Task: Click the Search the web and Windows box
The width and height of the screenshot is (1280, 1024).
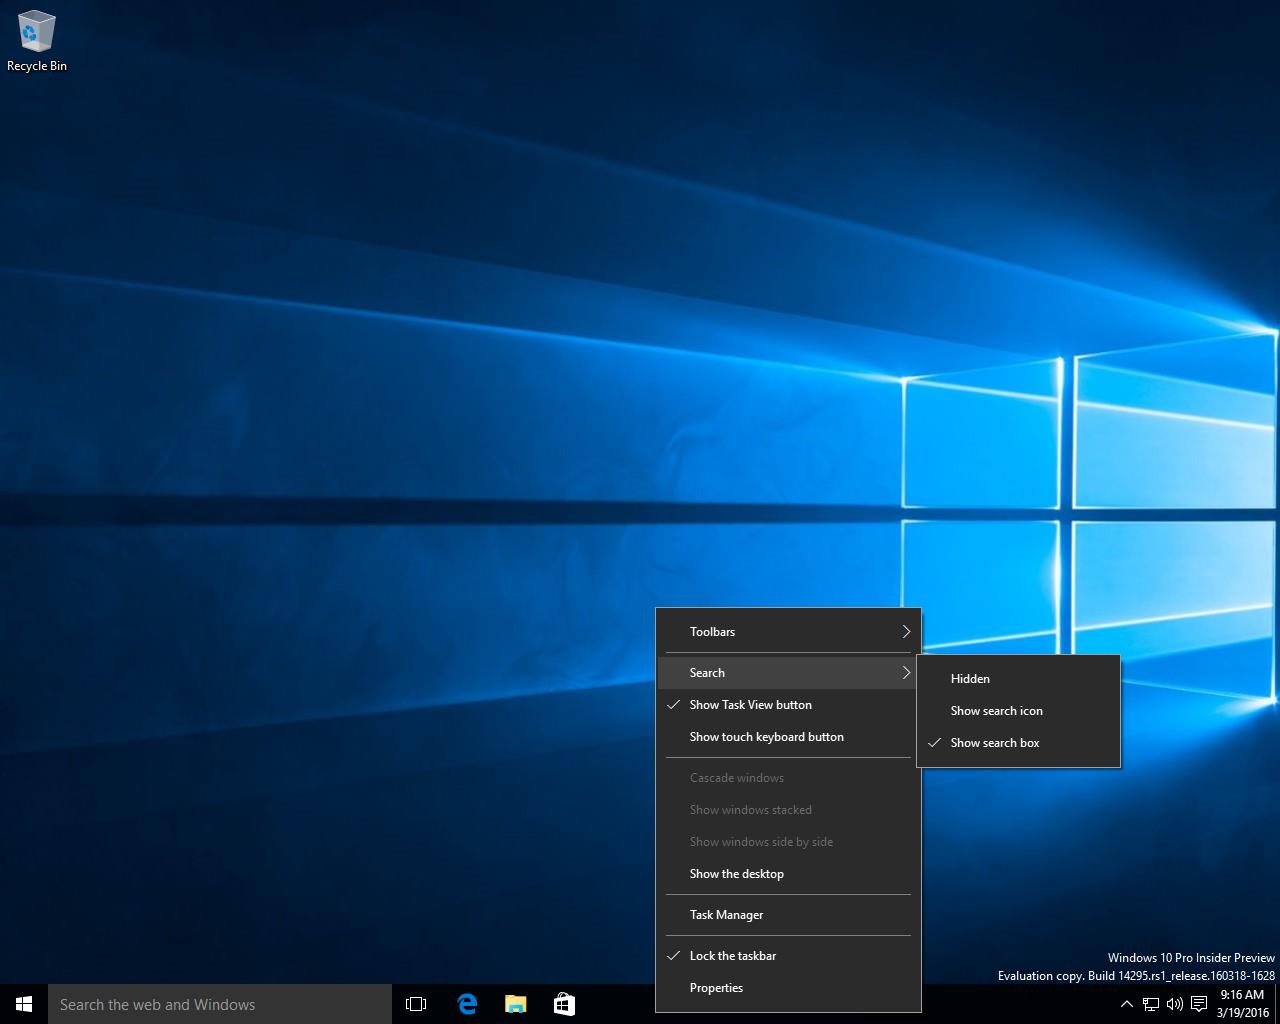Action: 220,1004
